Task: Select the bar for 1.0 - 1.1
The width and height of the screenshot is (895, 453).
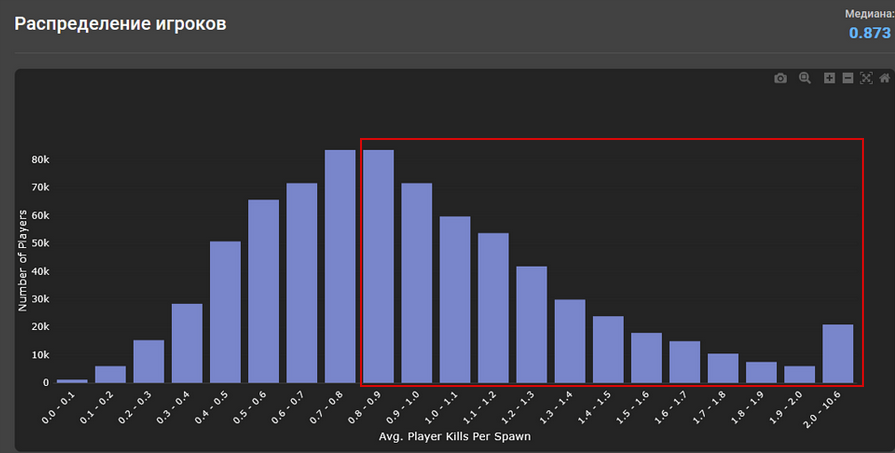Action: (x=455, y=300)
